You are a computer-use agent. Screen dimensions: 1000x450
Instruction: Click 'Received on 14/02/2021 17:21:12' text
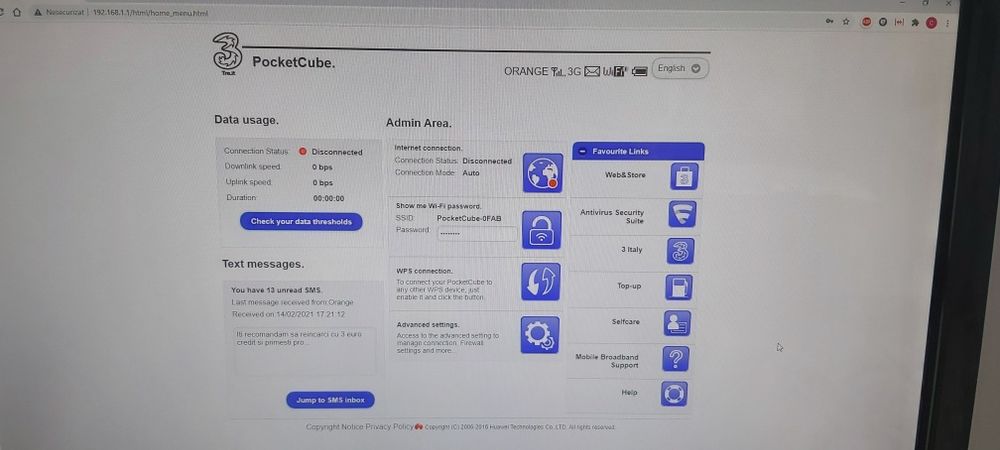pos(289,315)
